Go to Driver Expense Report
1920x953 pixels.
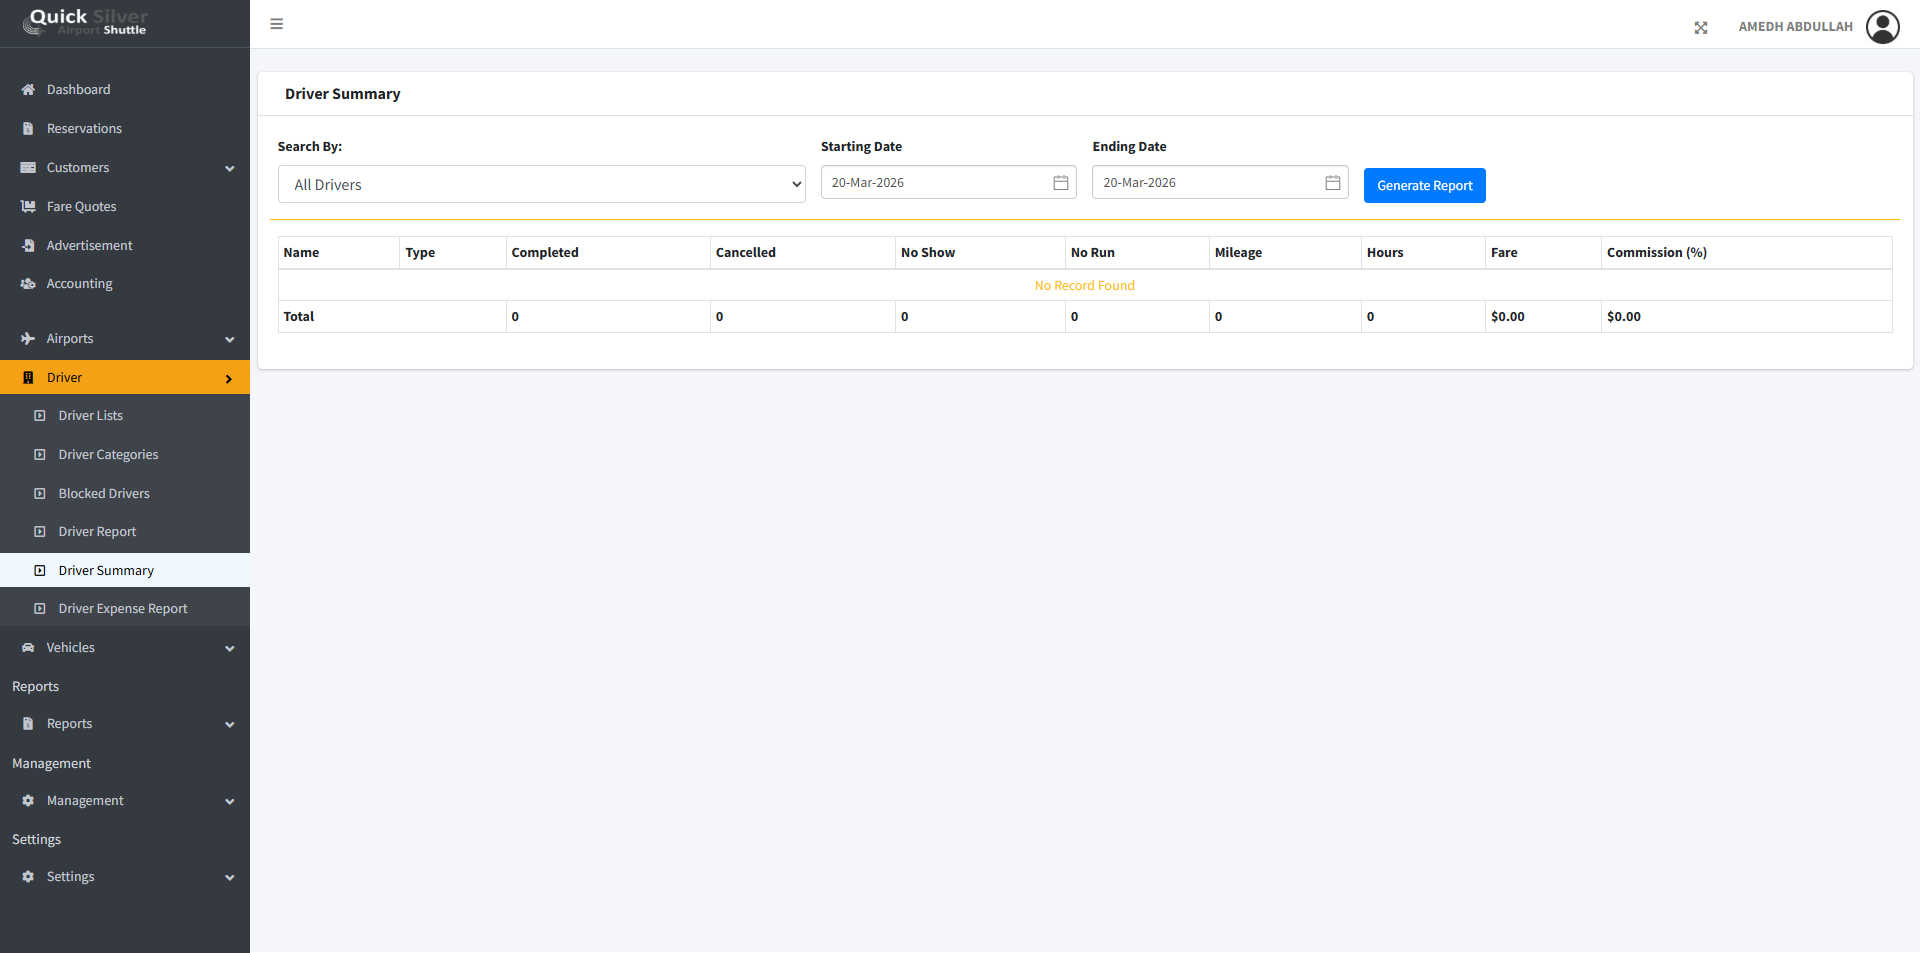[x=123, y=609]
